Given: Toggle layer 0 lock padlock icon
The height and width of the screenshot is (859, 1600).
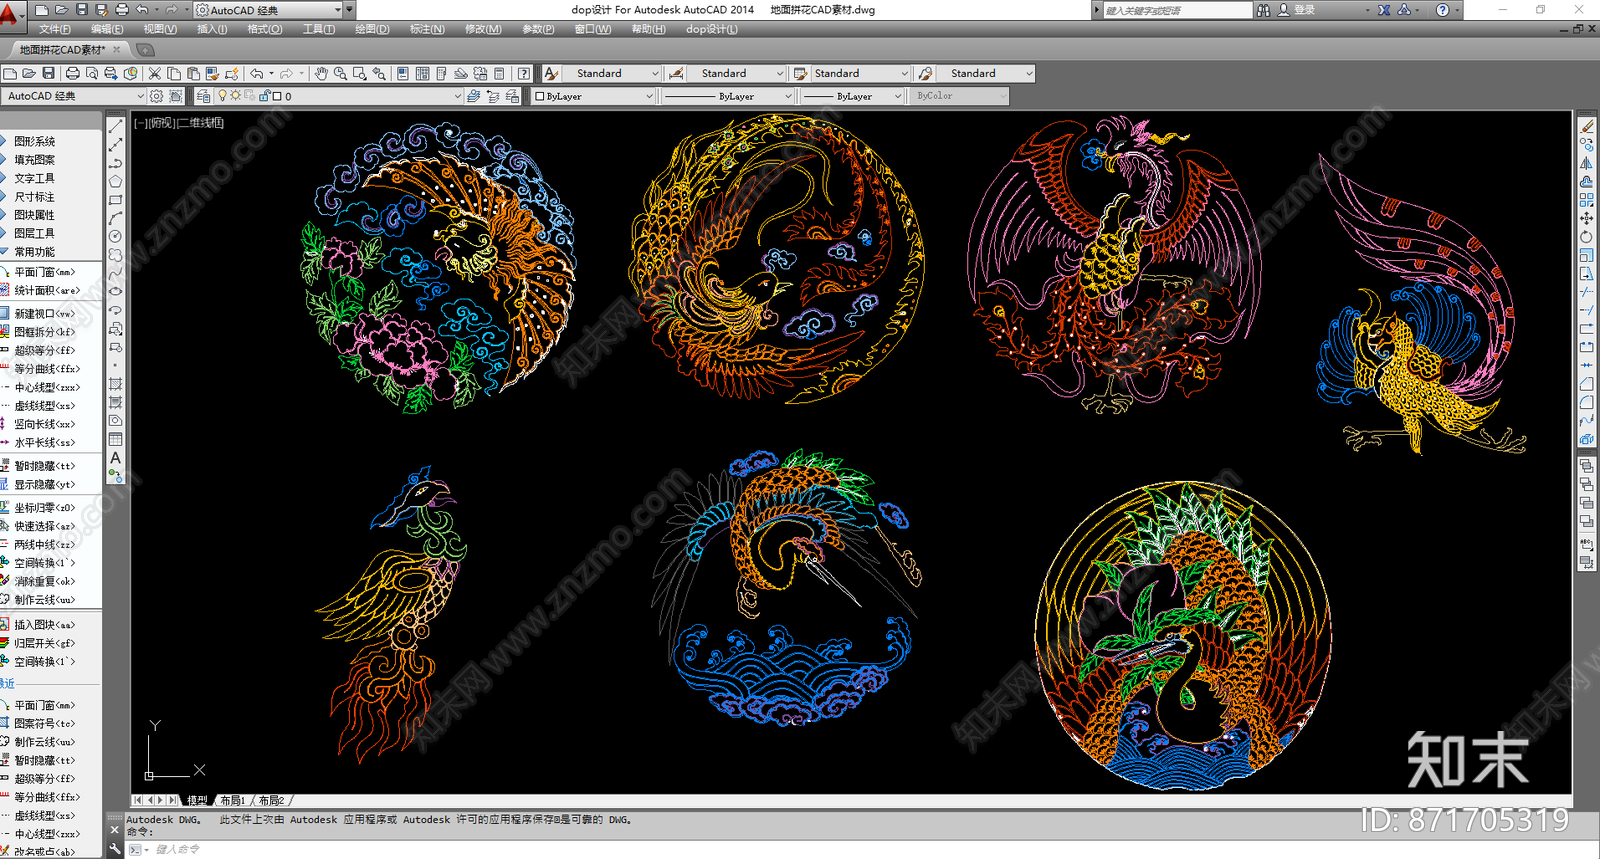Looking at the screenshot, I should pos(264,96).
